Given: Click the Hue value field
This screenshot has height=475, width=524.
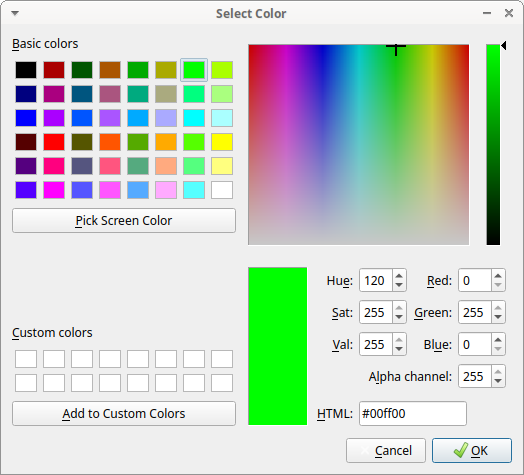Looking at the screenshot, I should [x=376, y=280].
